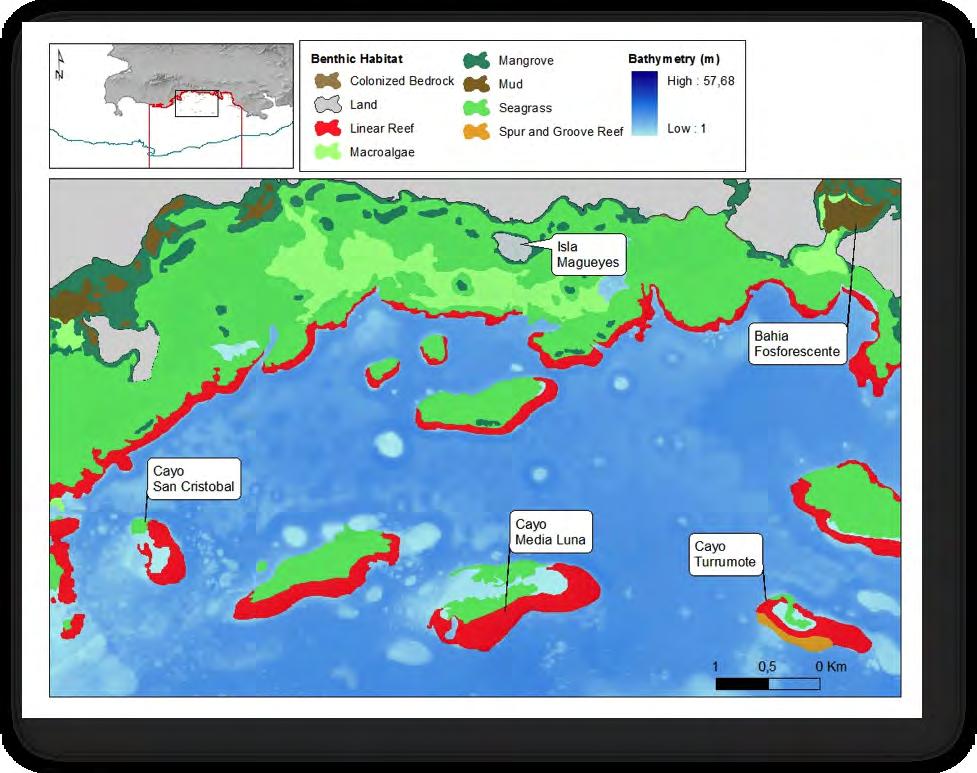Click the Colonized Bedrock legend swatch
The width and height of the screenshot is (977, 773).
pyautogui.click(x=328, y=80)
